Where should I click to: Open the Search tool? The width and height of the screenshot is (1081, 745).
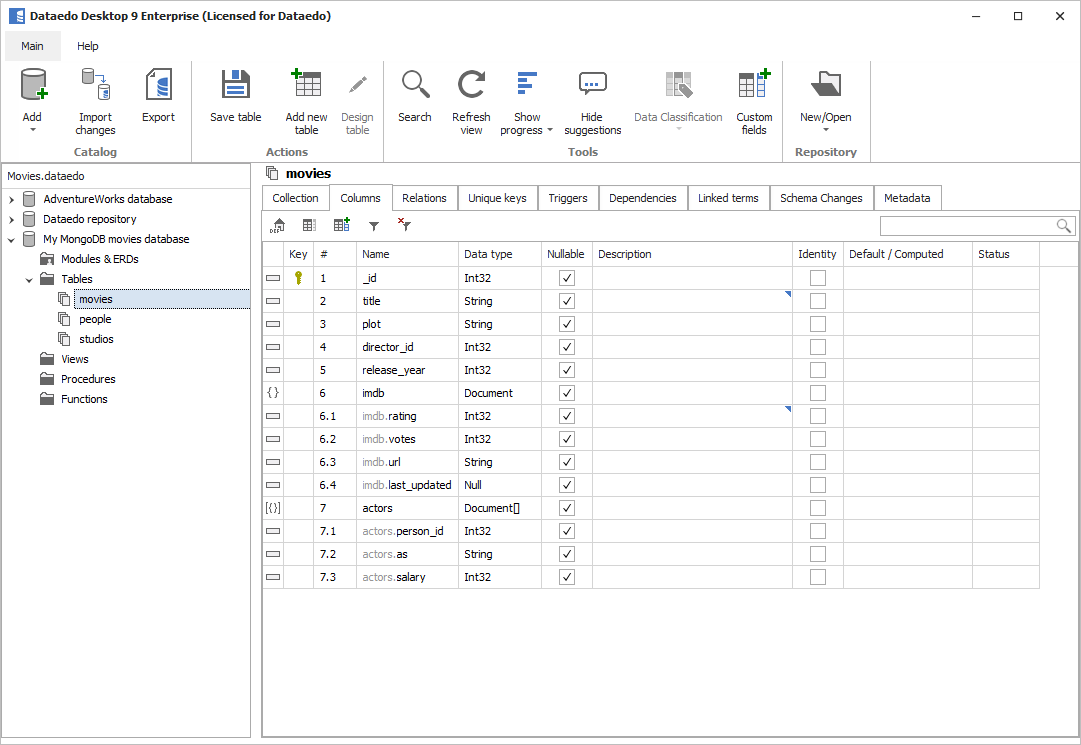414,87
